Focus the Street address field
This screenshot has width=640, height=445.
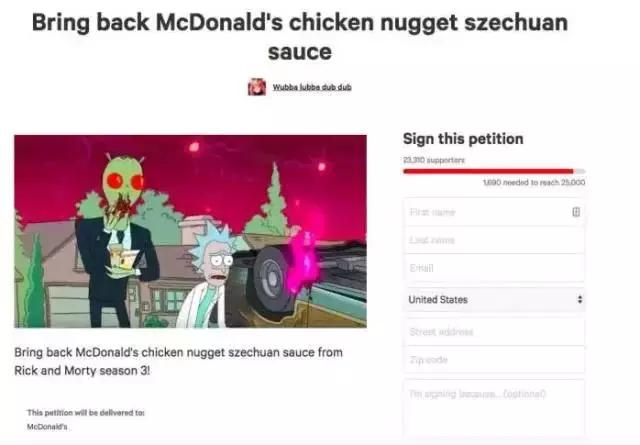(x=494, y=332)
